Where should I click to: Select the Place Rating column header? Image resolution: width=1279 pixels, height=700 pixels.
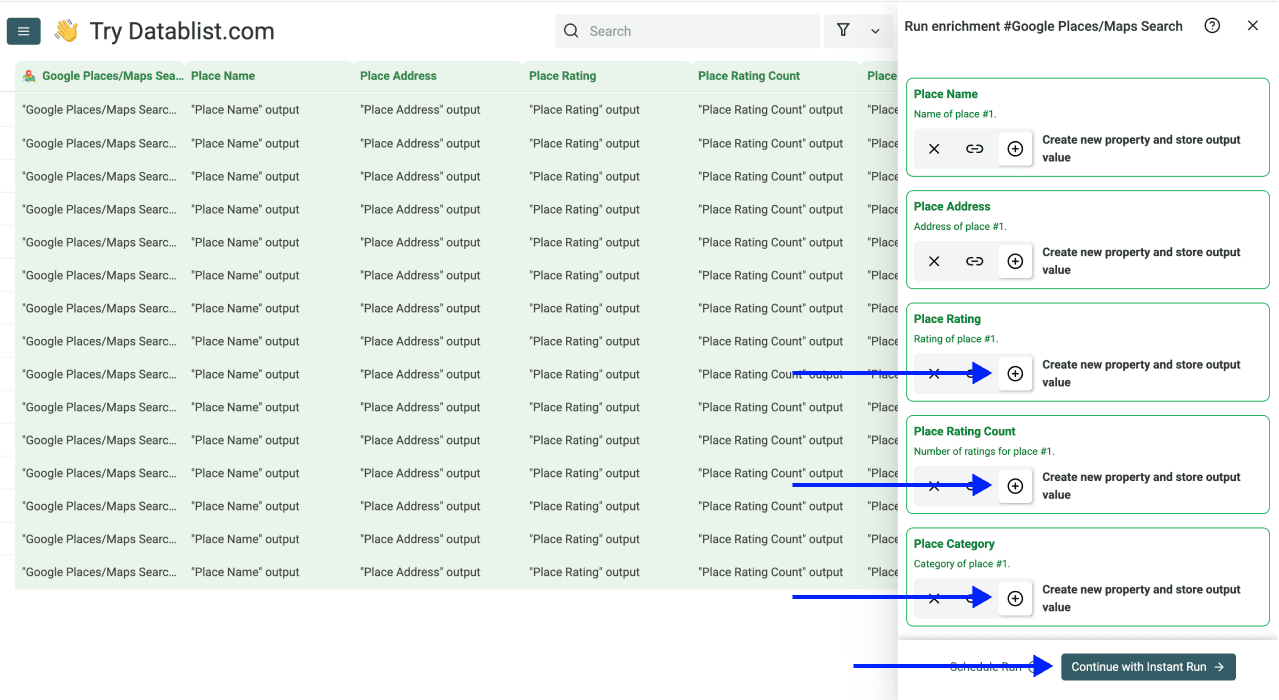[x=560, y=75]
